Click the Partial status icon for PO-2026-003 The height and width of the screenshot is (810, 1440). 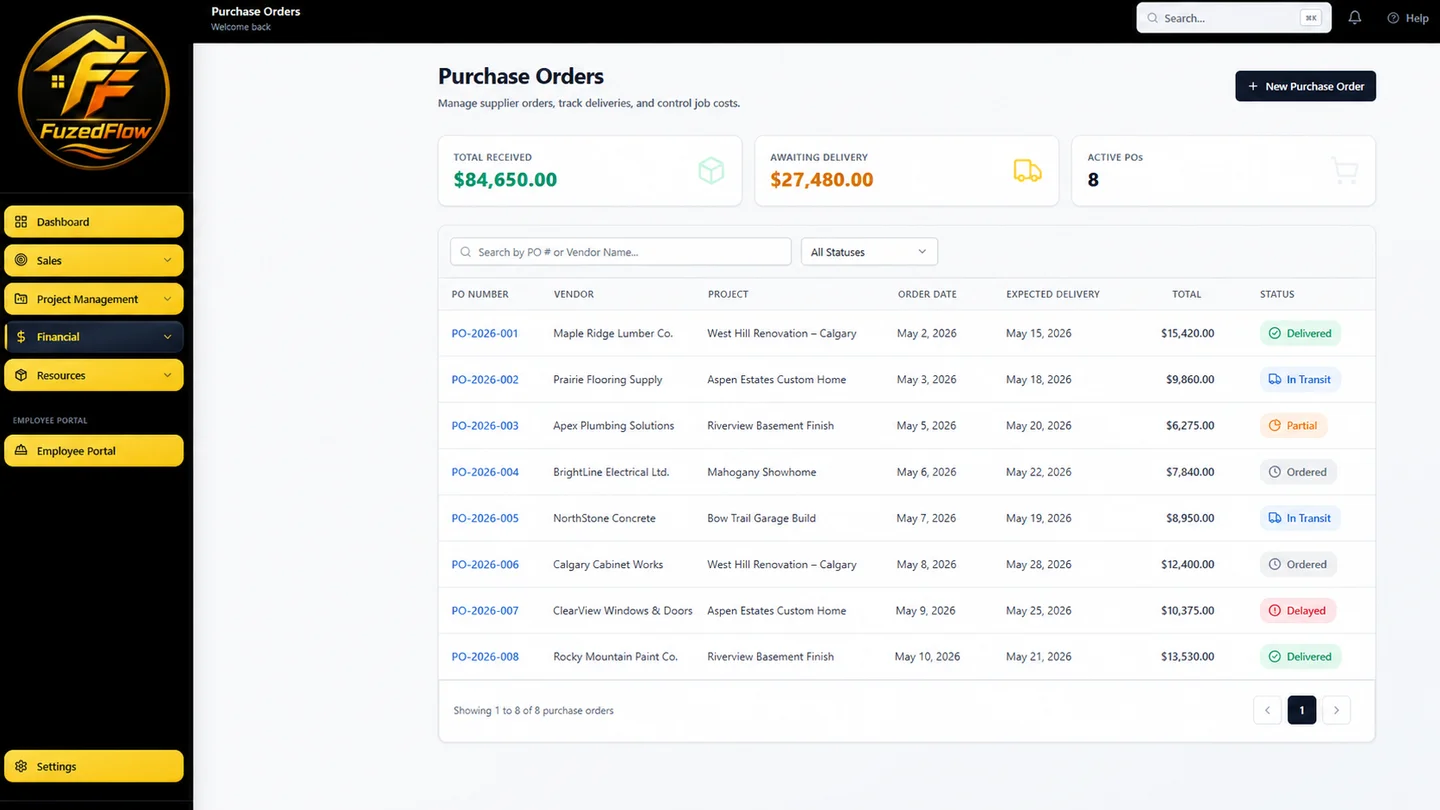click(1275, 426)
